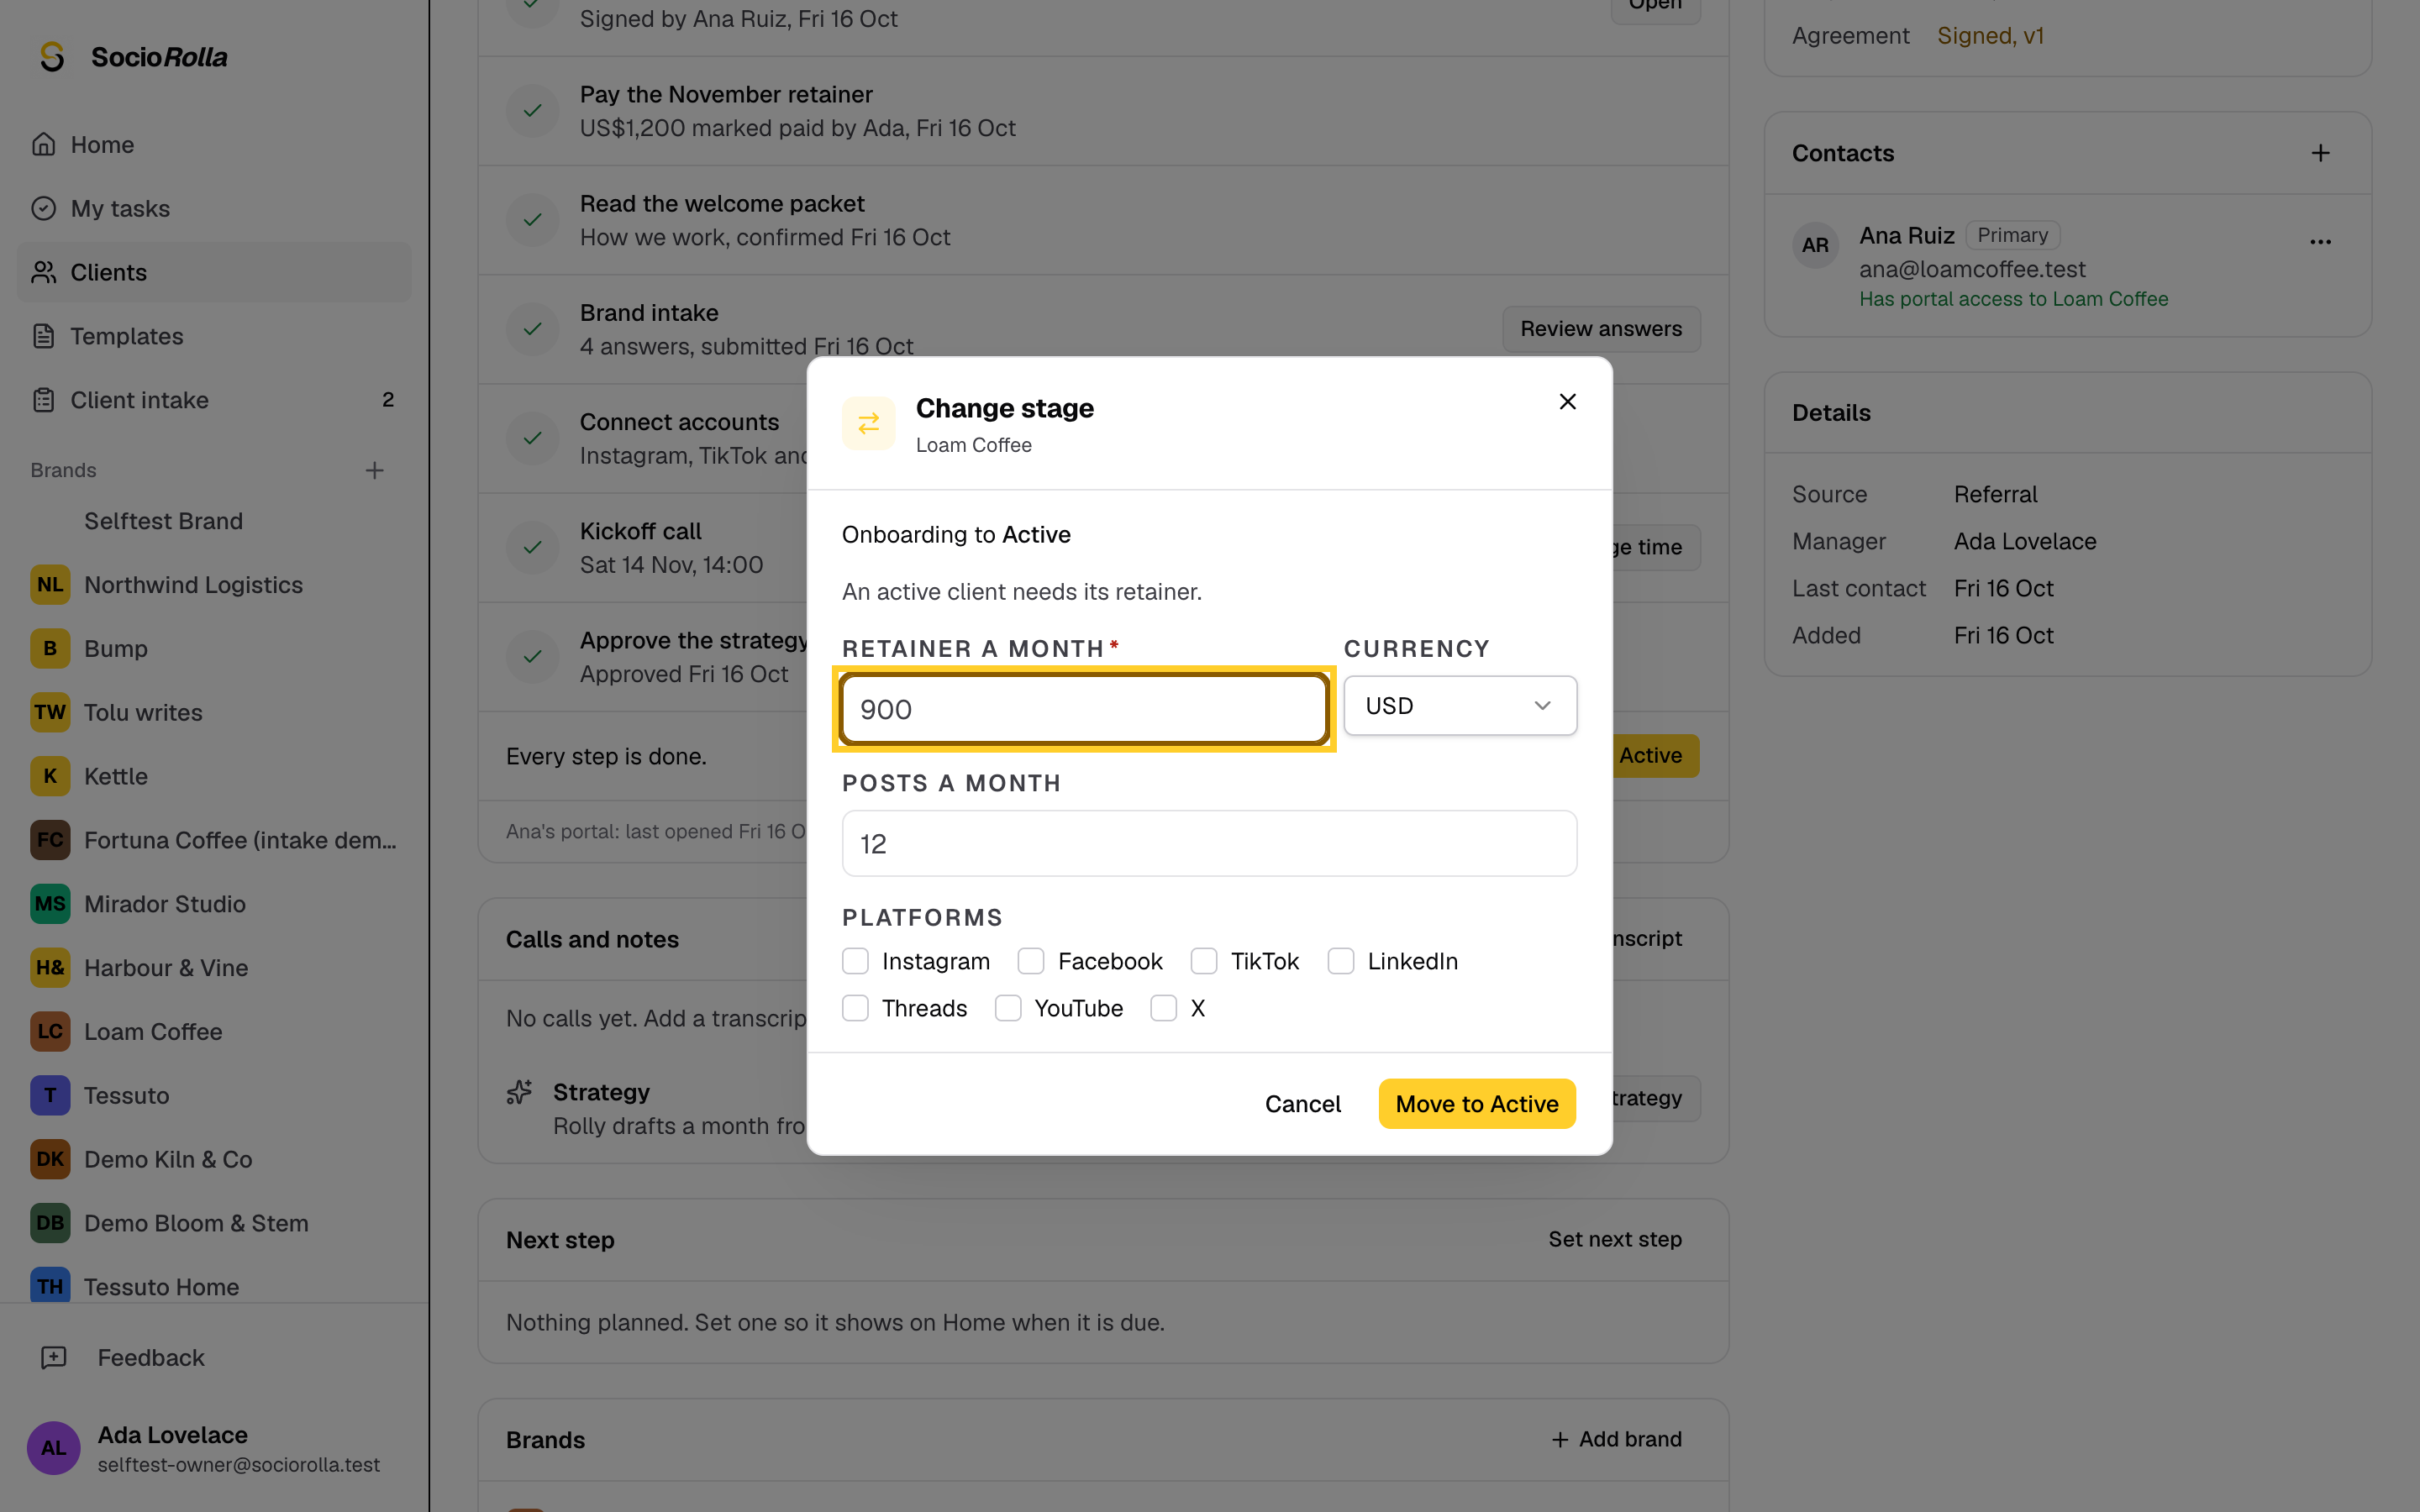Click Ada Lovelace AL avatar

(53, 1447)
